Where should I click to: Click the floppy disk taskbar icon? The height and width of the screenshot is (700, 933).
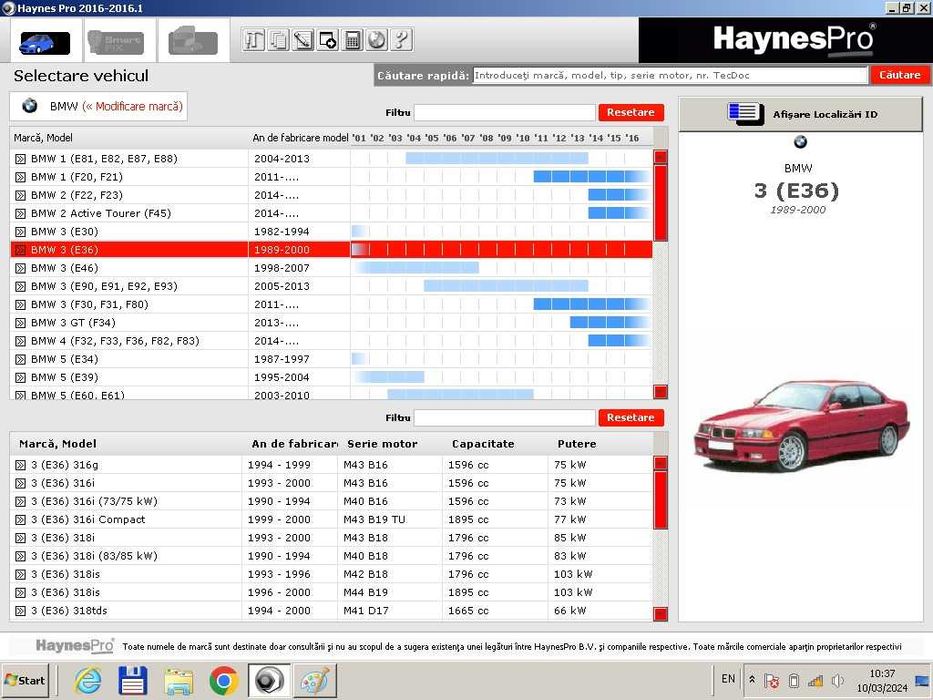[133, 680]
